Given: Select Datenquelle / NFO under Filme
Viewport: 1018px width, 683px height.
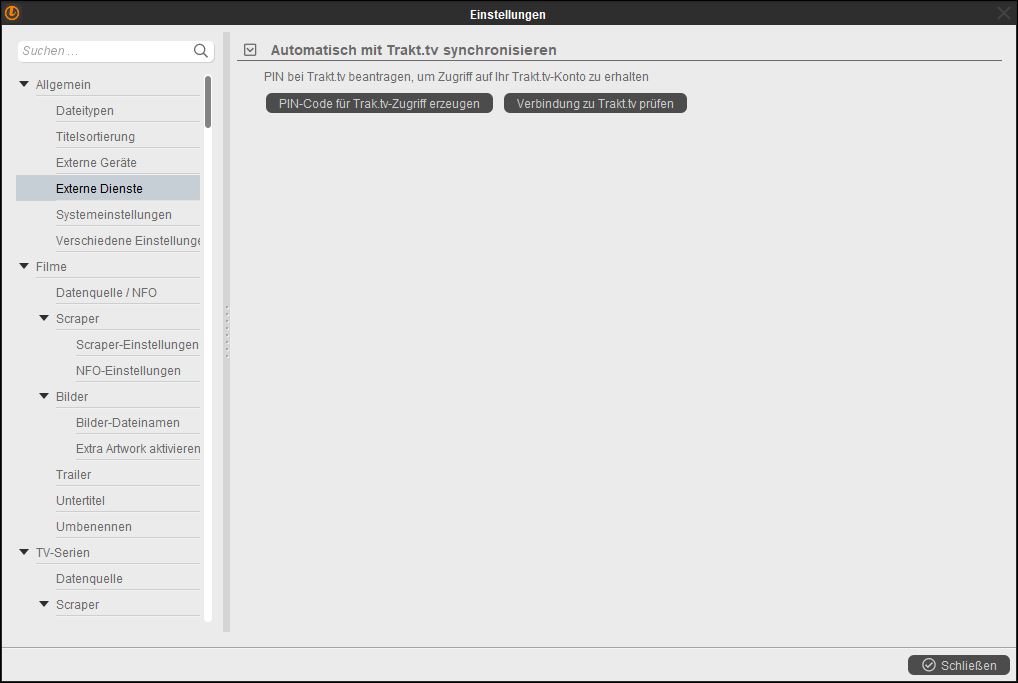Looking at the screenshot, I should click(106, 292).
